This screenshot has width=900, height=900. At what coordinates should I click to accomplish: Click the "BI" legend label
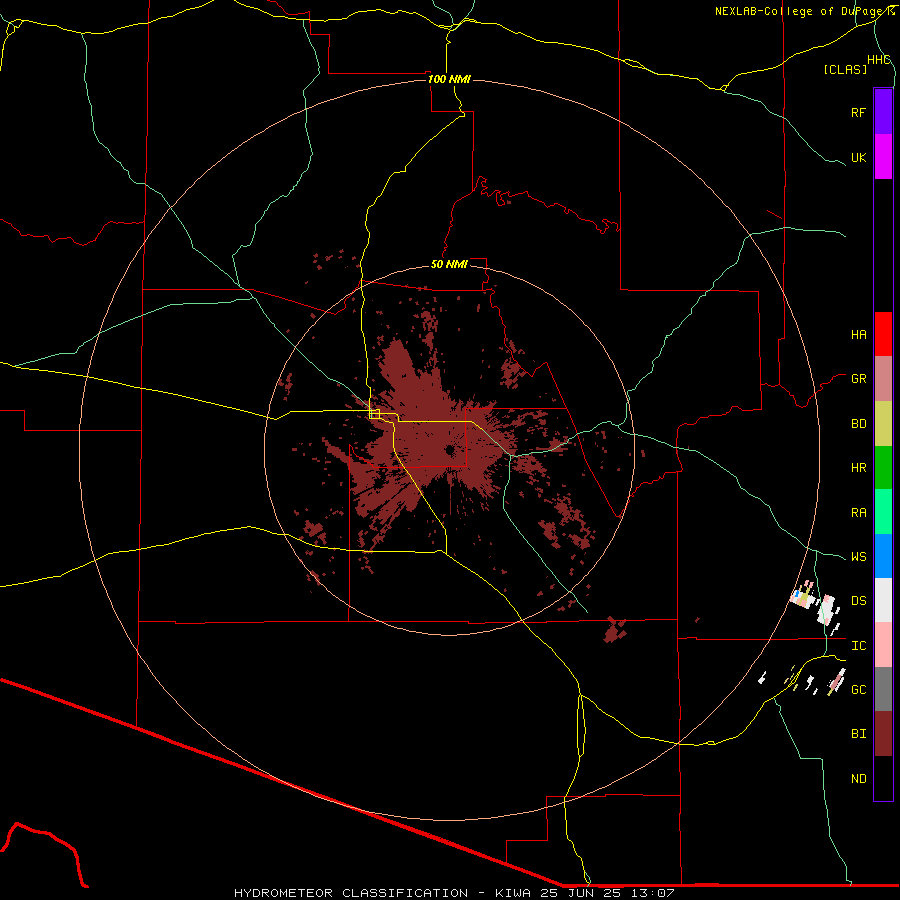858,734
